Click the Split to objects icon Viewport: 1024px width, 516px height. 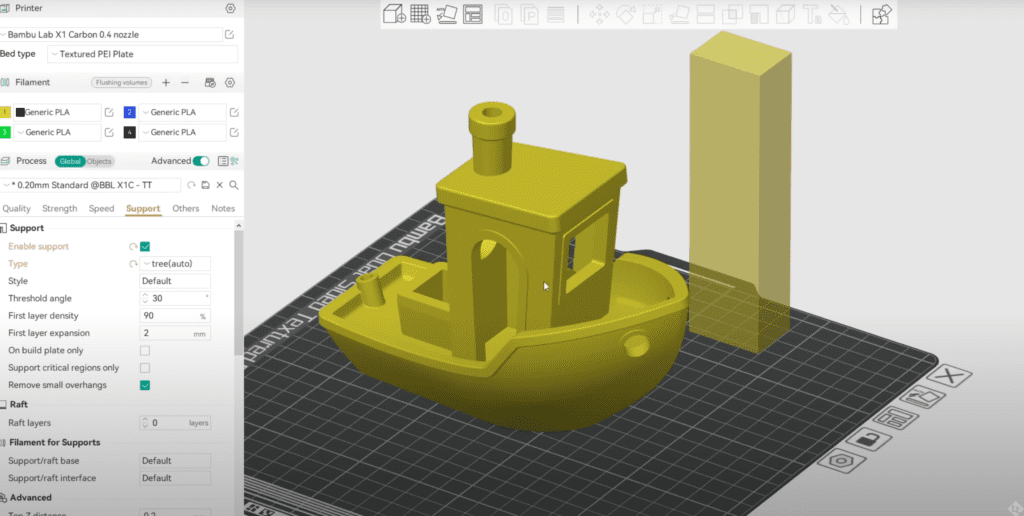[504, 14]
